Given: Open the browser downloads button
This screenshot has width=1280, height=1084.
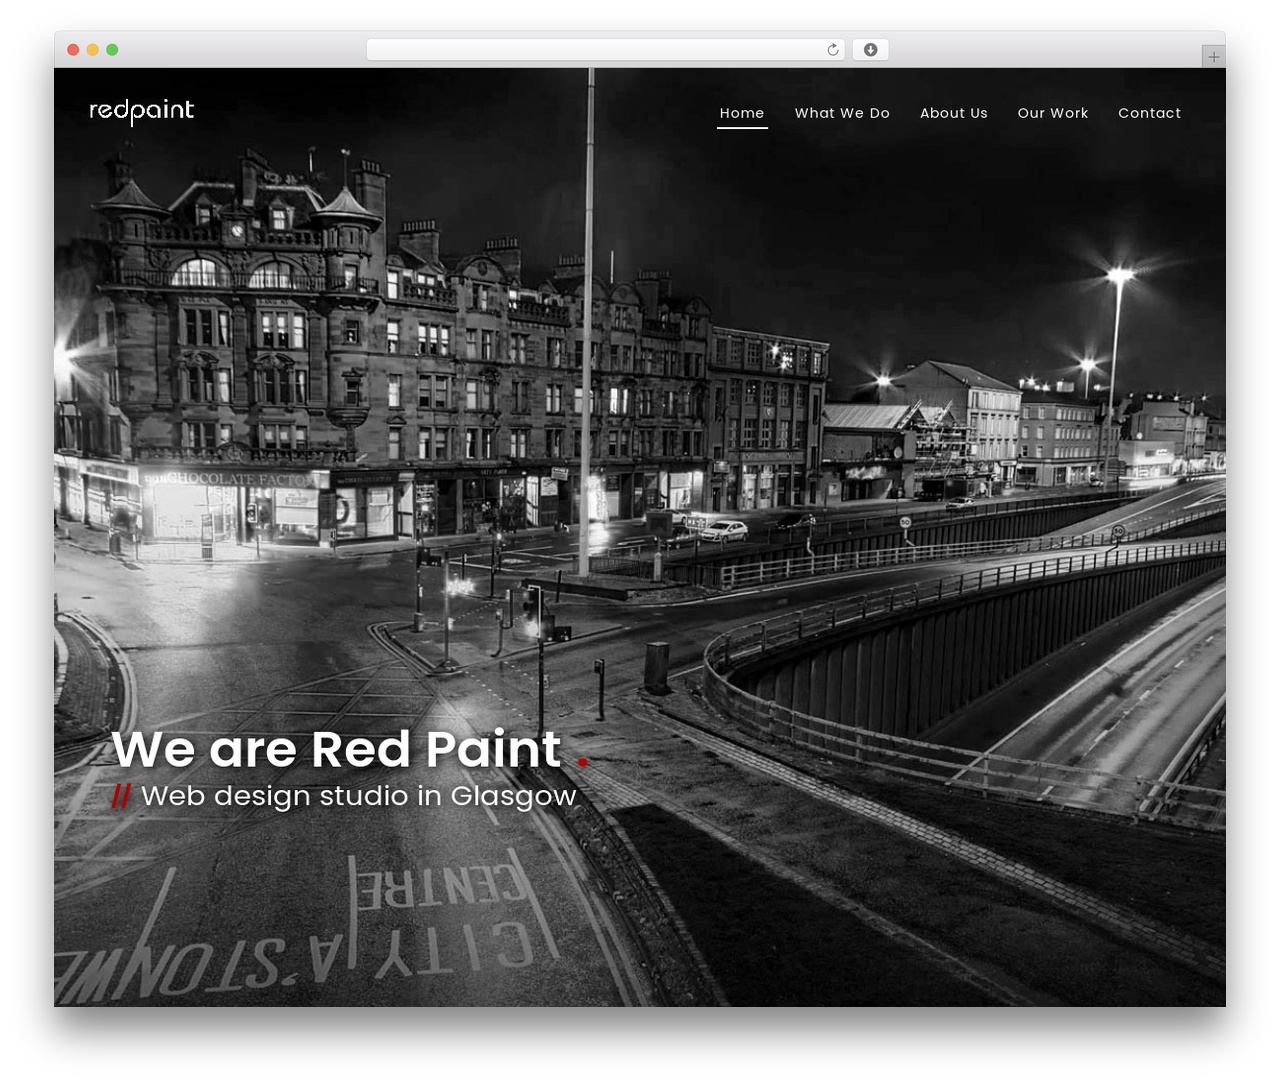Looking at the screenshot, I should click(870, 50).
